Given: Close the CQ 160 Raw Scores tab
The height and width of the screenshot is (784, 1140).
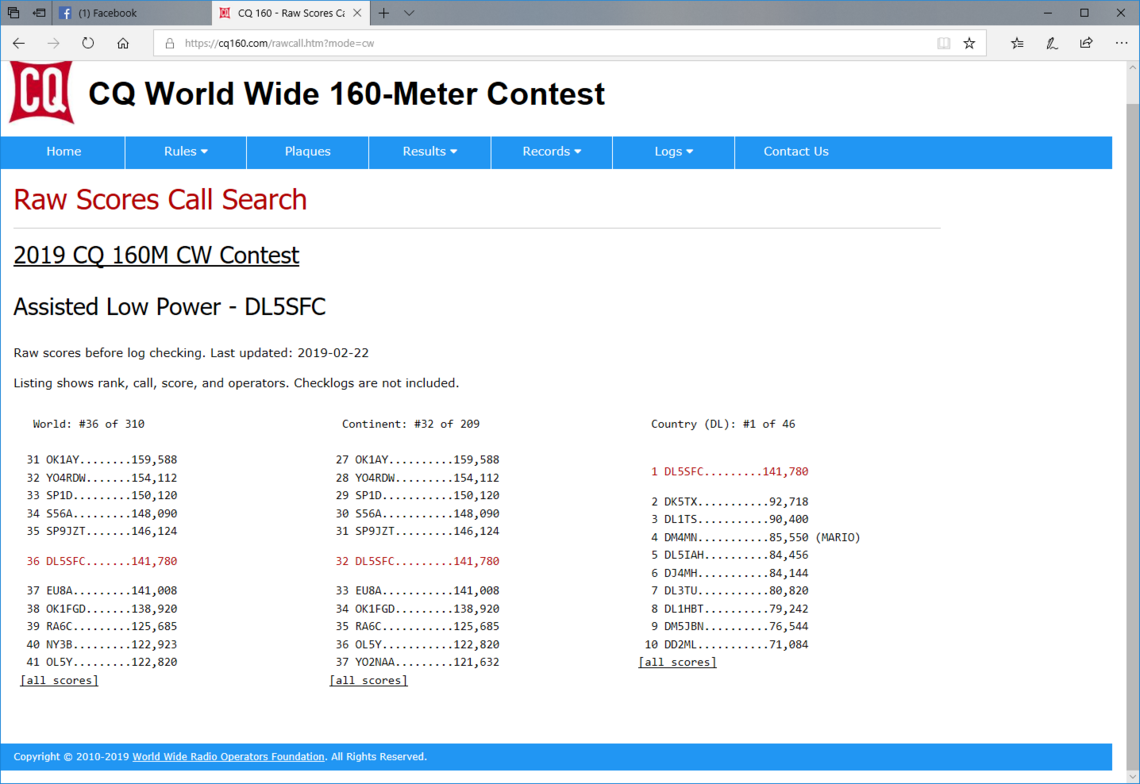Looking at the screenshot, I should click(x=357, y=13).
